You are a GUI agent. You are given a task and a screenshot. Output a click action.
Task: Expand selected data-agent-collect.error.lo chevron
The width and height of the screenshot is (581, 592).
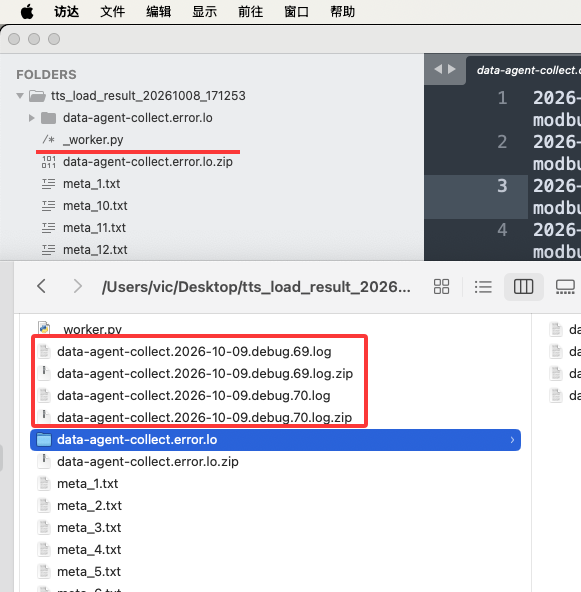pos(512,440)
